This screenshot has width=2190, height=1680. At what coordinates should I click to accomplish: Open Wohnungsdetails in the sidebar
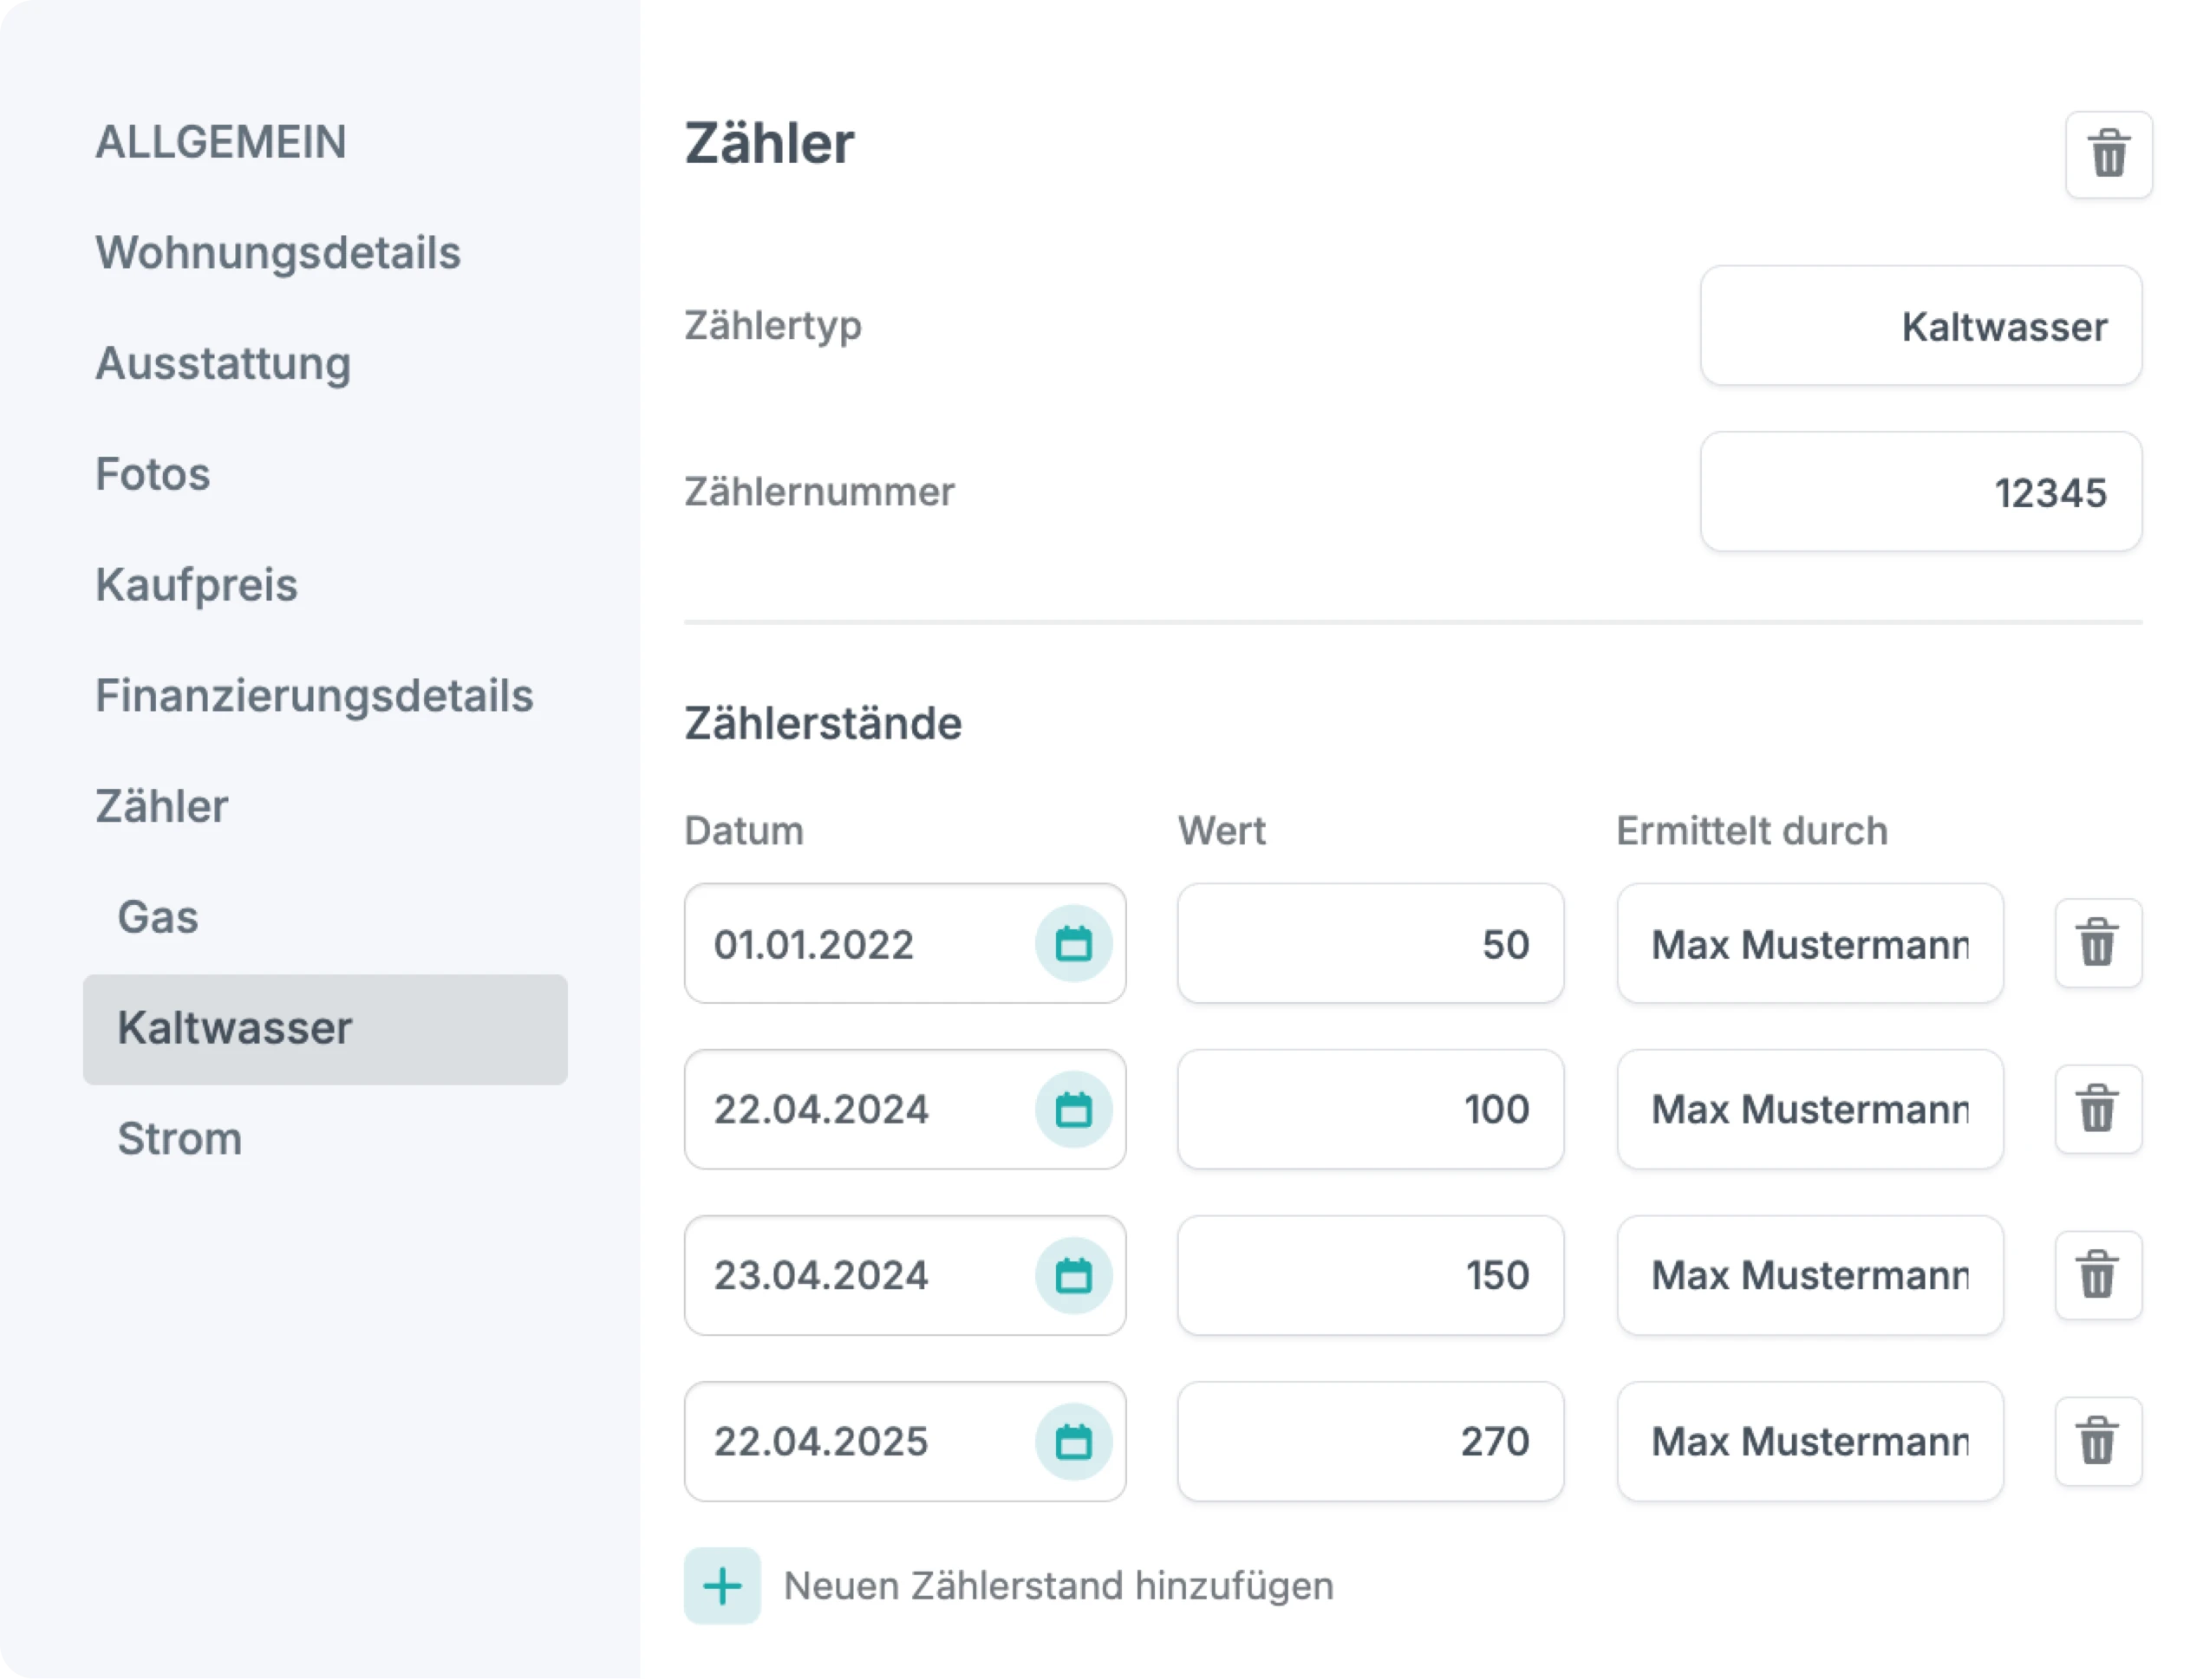point(278,252)
